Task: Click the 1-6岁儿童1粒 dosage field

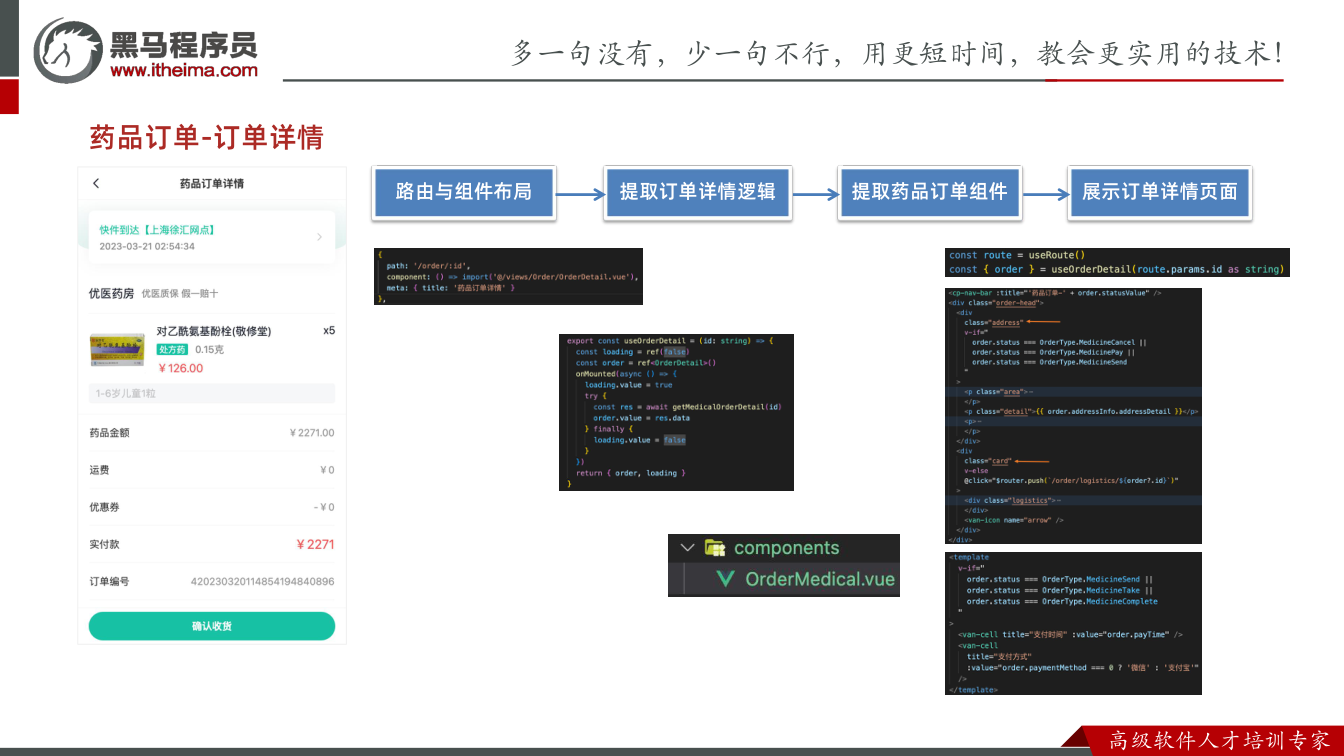Action: 212,394
